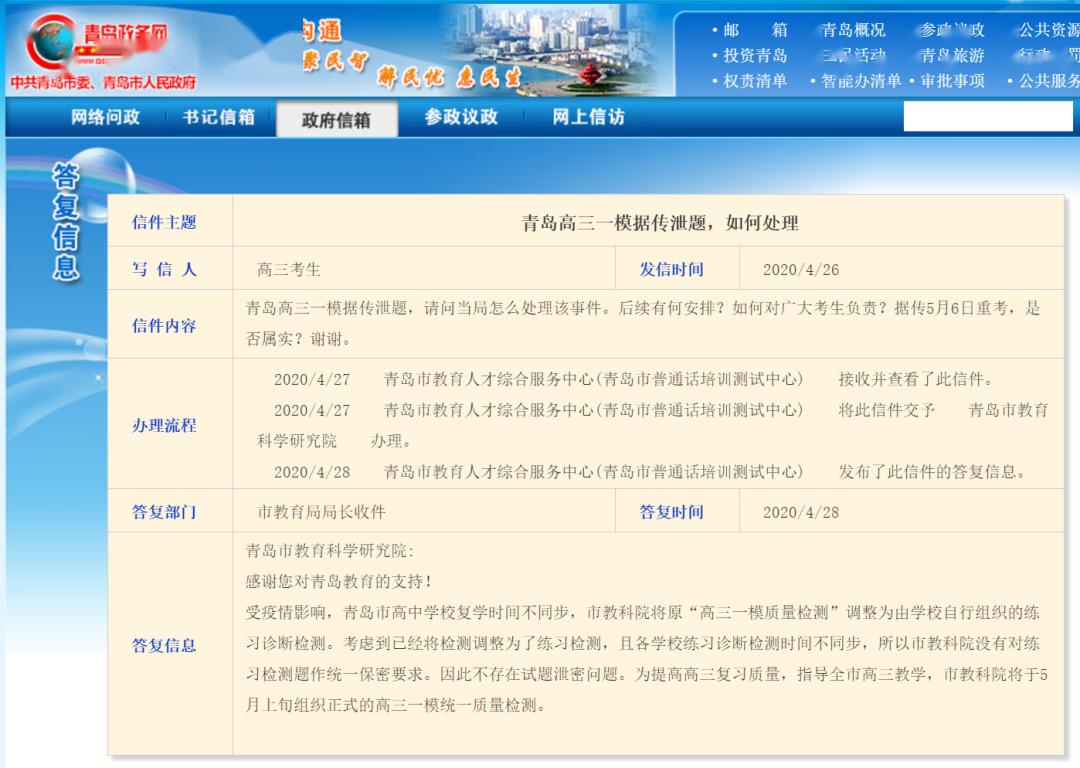Click the reply date 2020/4/28 beside 答复时间
The width and height of the screenshot is (1080, 768).
[x=800, y=512]
